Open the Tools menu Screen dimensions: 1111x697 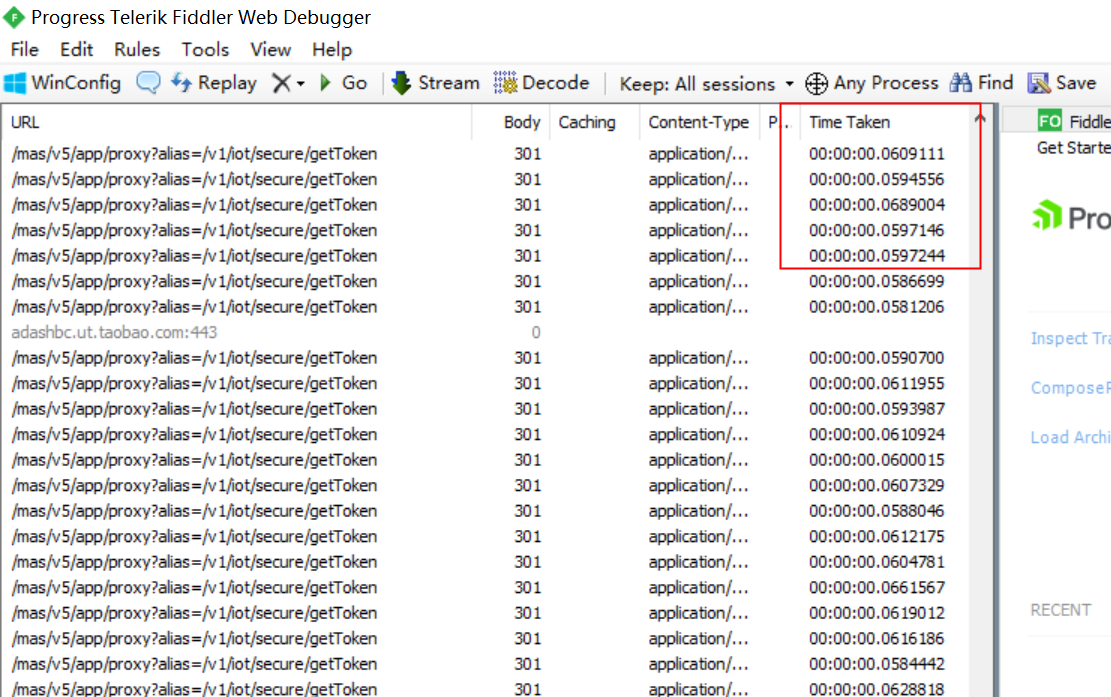pyautogui.click(x=205, y=50)
